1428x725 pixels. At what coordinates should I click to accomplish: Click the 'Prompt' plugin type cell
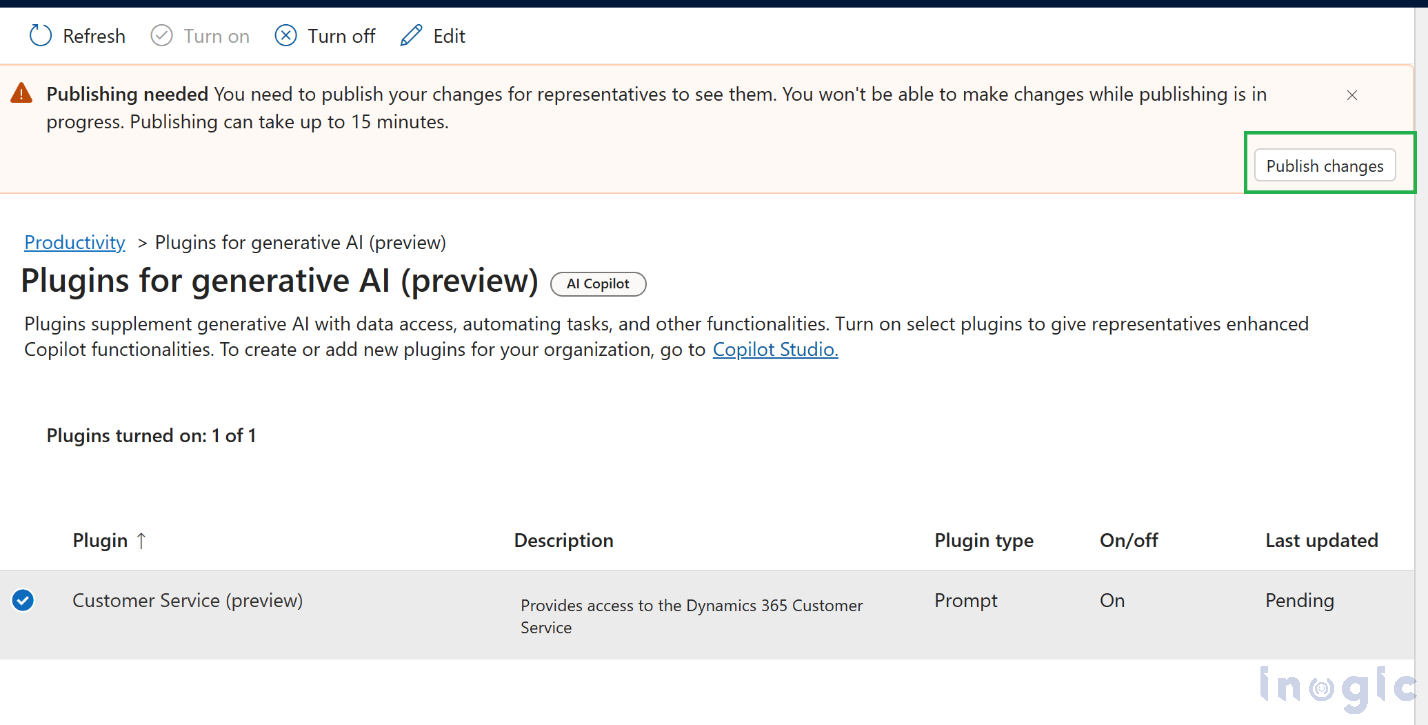pyautogui.click(x=966, y=601)
